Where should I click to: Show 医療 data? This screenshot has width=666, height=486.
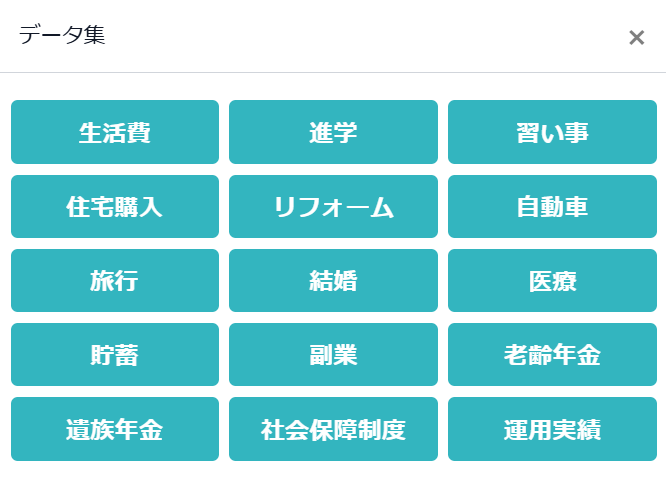coord(552,281)
